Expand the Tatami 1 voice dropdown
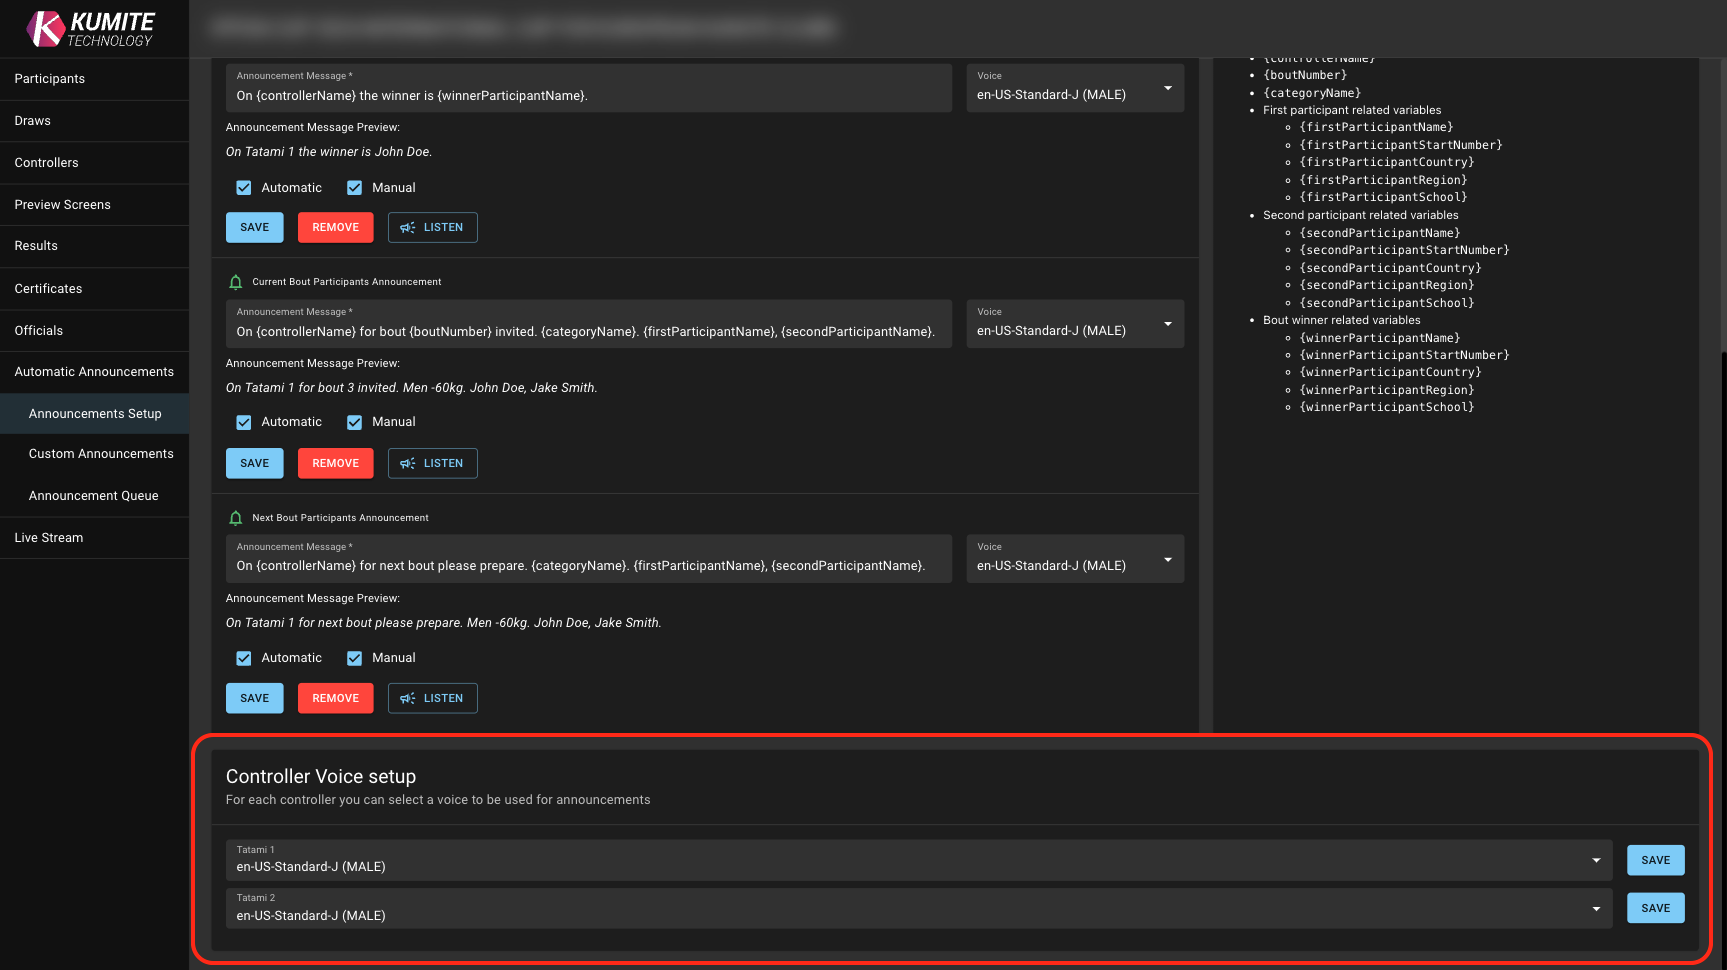Viewport: 1727px width, 970px height. point(919,860)
